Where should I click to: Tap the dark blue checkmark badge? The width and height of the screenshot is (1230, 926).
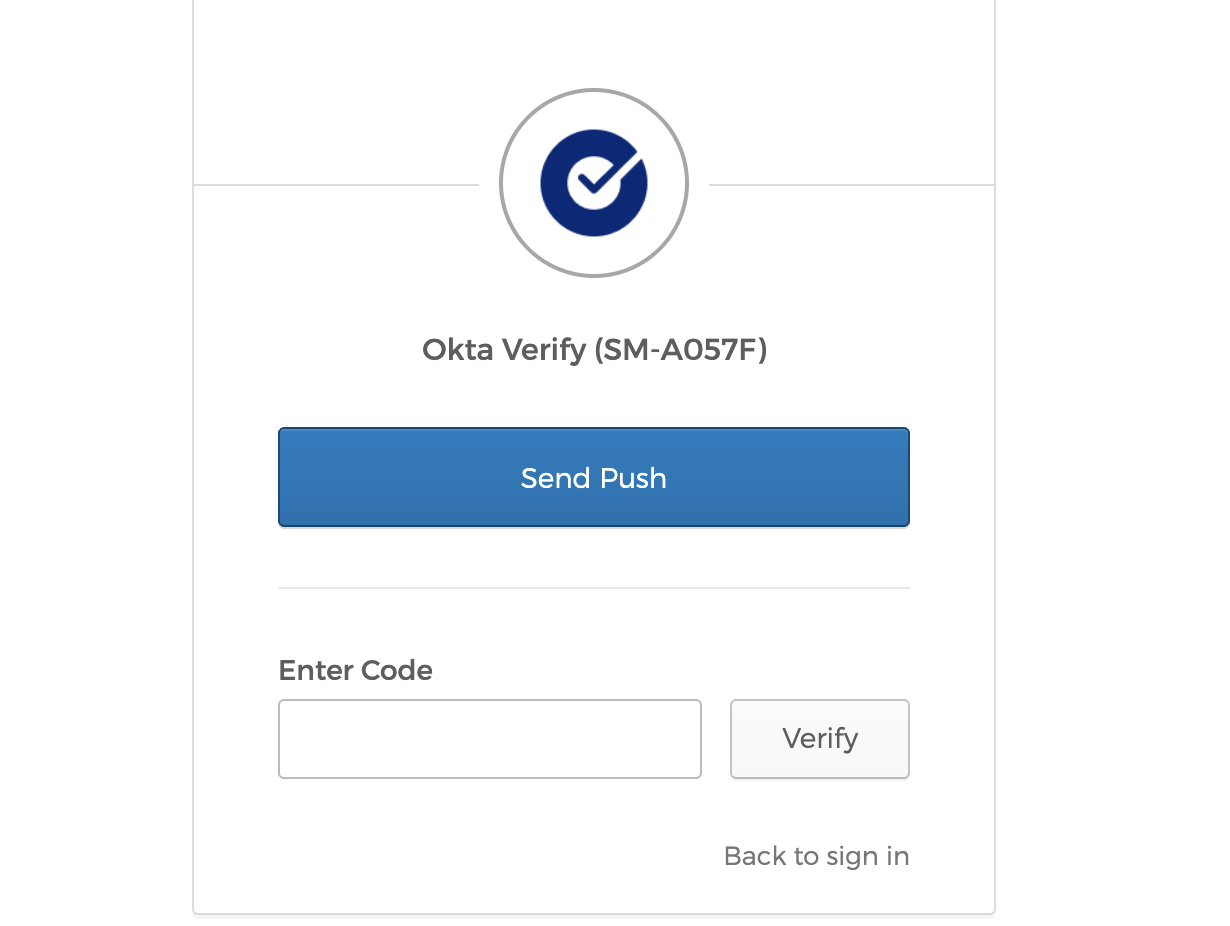tap(594, 183)
